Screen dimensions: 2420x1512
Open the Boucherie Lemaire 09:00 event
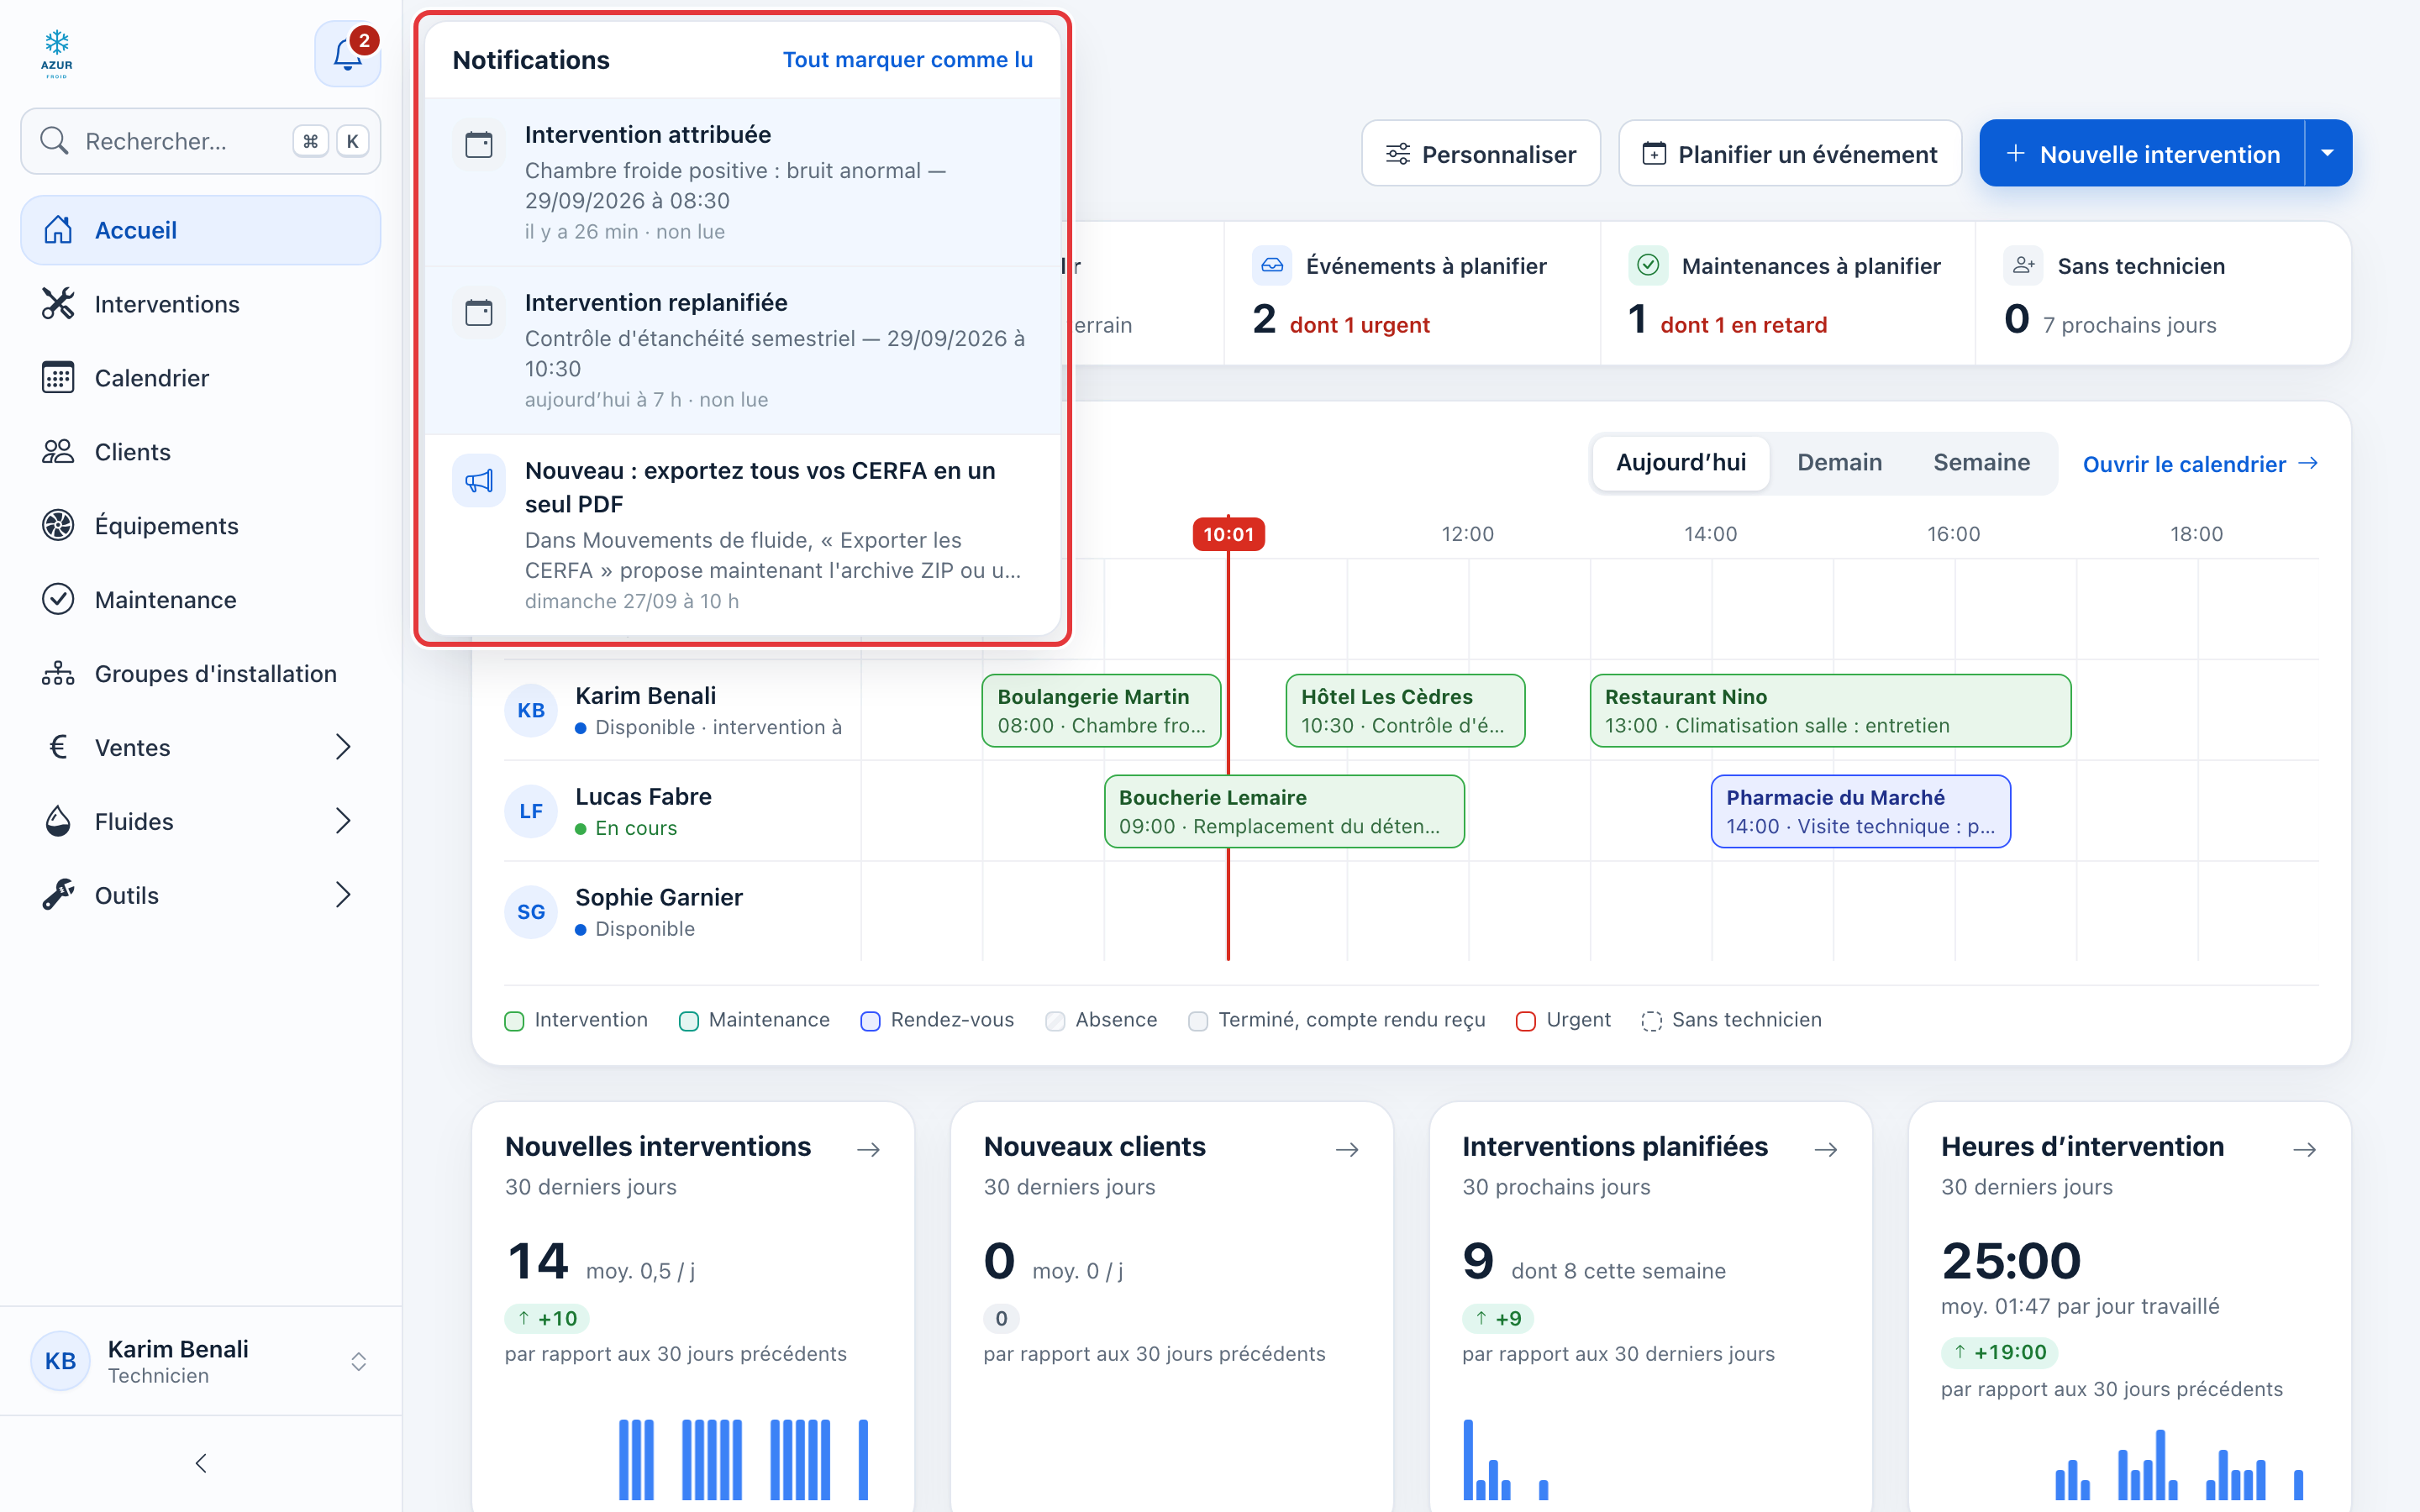1284,811
